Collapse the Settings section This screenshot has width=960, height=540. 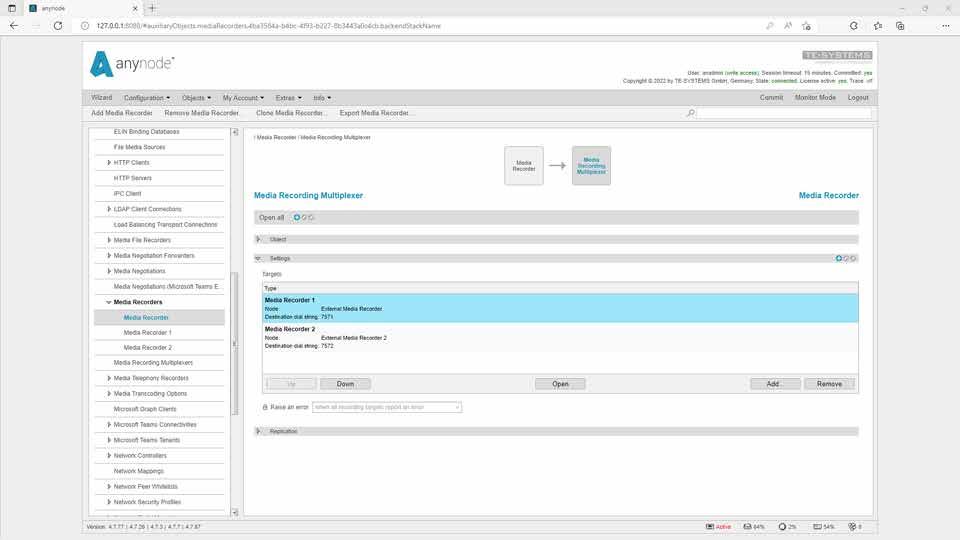tap(258, 258)
